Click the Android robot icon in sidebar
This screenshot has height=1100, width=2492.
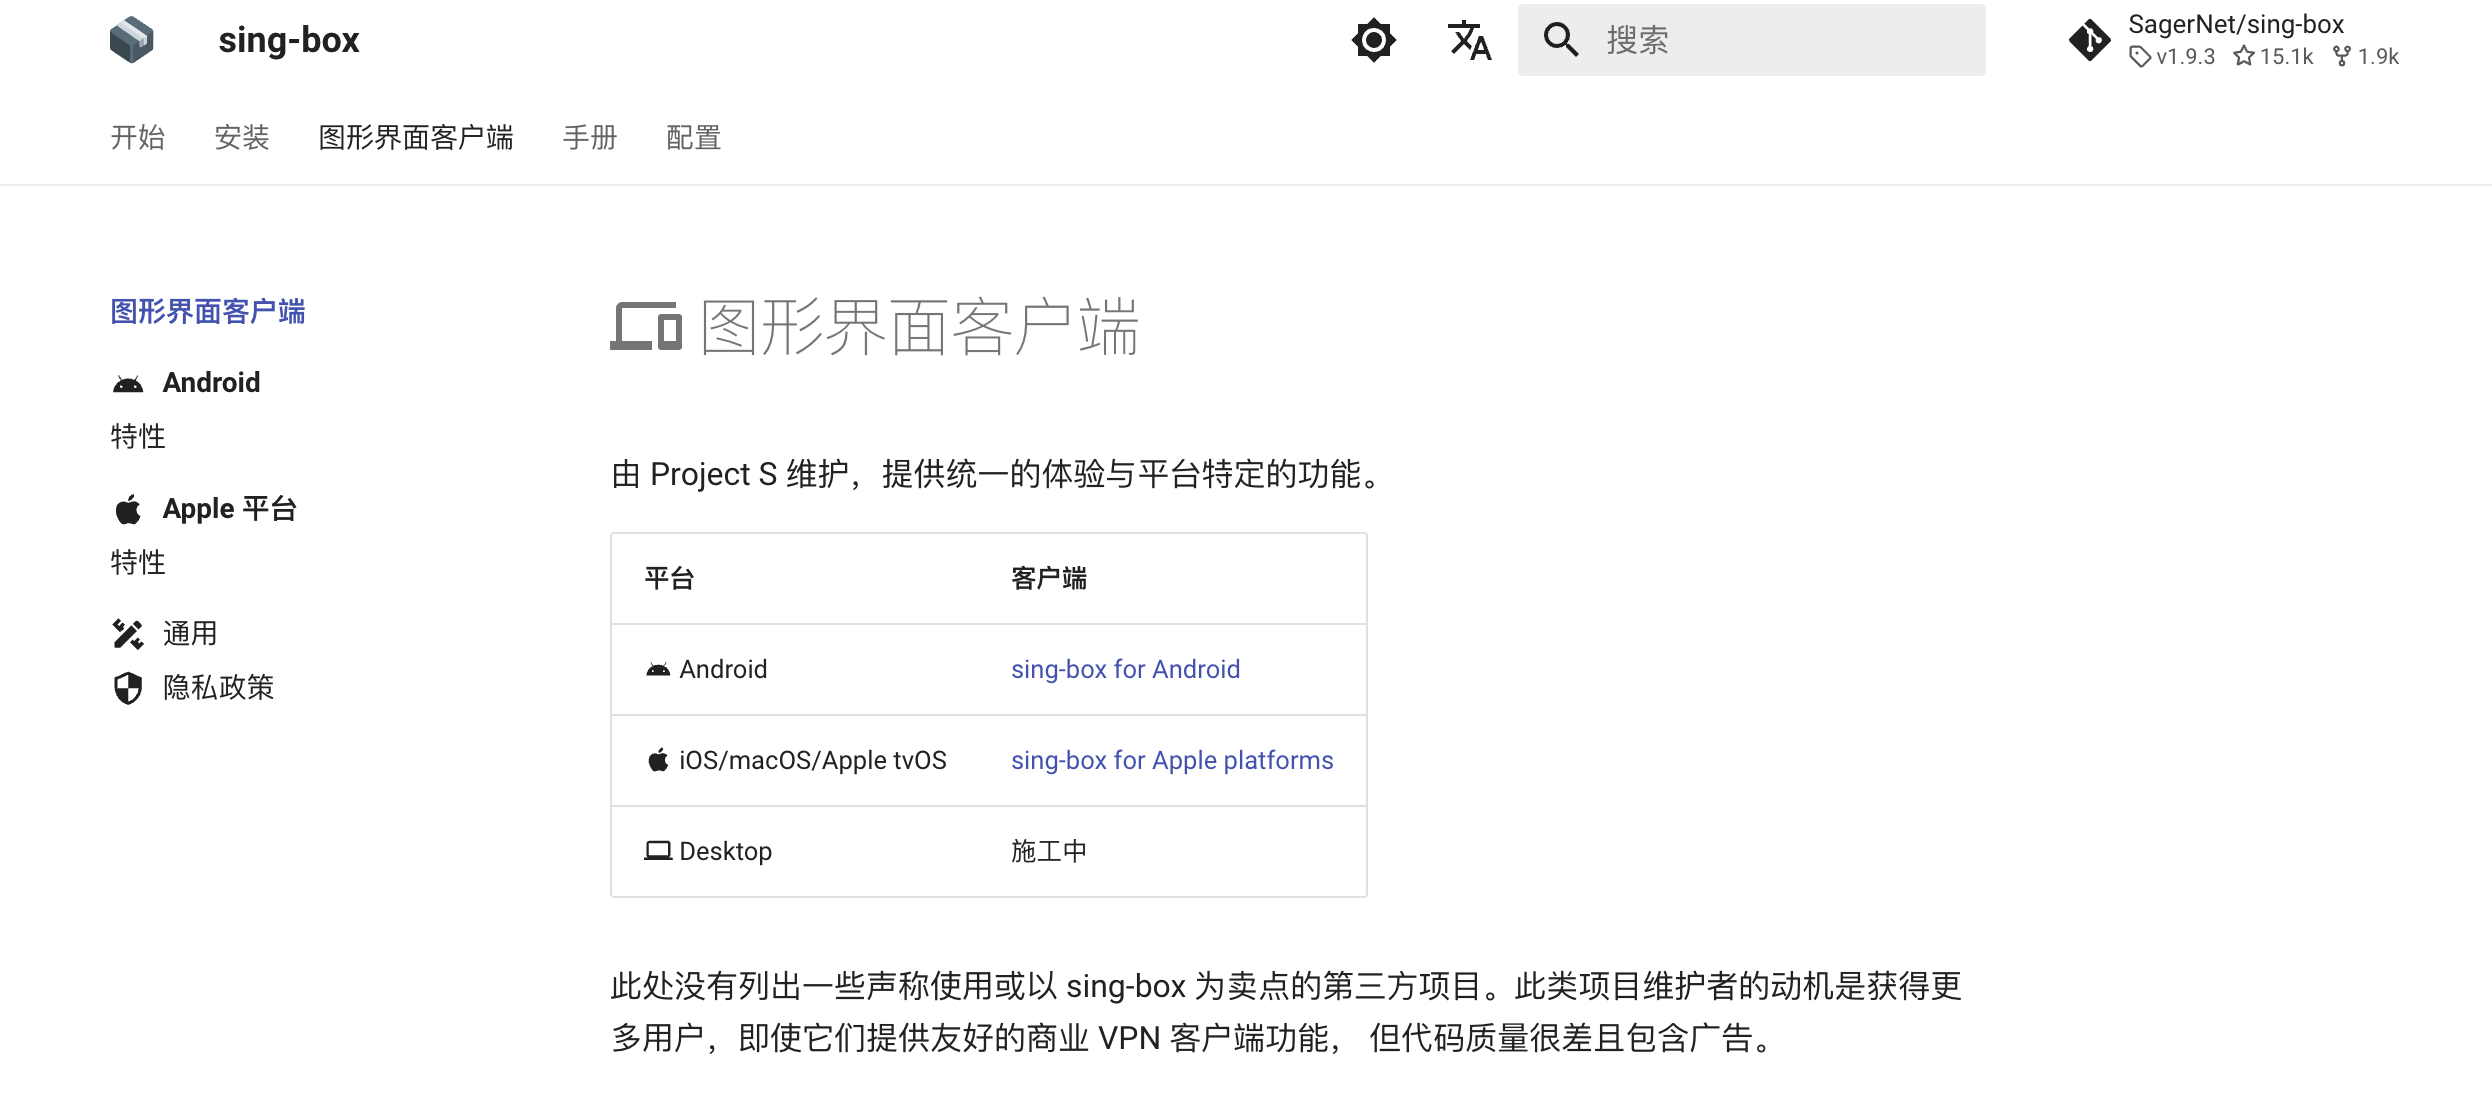point(128,384)
